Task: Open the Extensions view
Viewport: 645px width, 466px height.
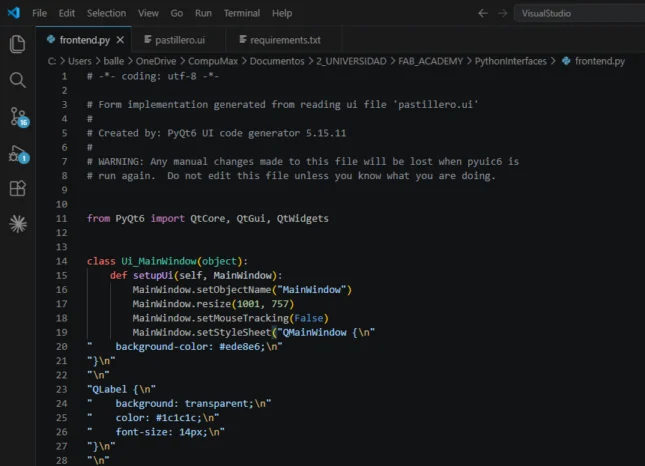Action: (x=17, y=188)
